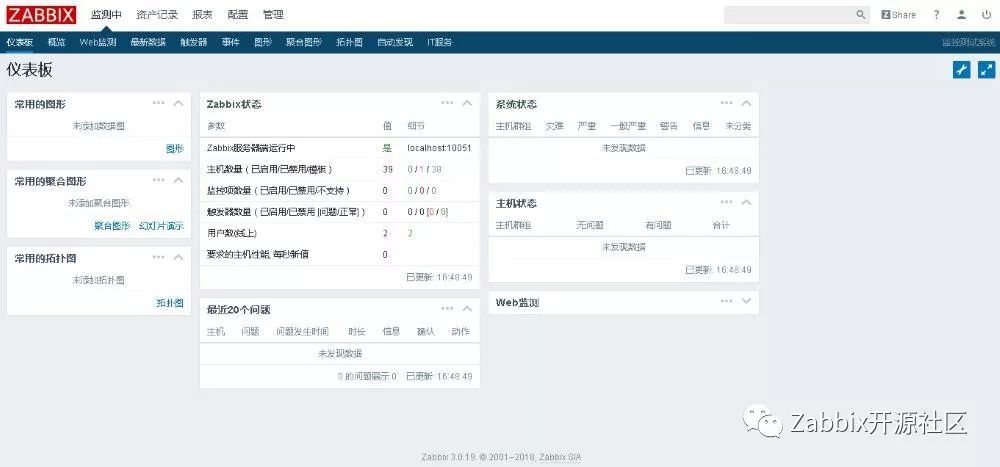Open the 监测中 main menu
1000x467 pixels.
pyautogui.click(x=106, y=15)
